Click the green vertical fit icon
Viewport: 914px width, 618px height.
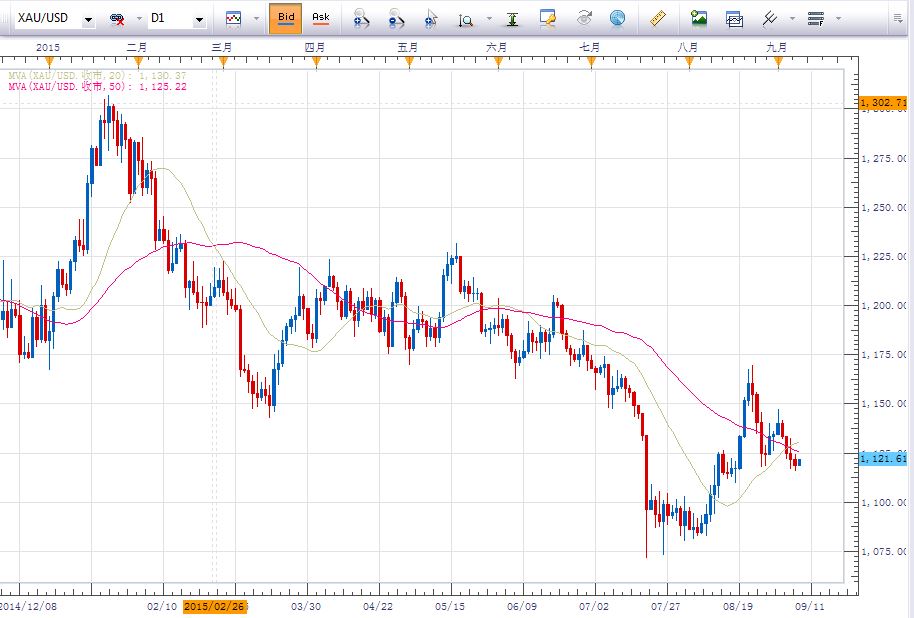(512, 18)
